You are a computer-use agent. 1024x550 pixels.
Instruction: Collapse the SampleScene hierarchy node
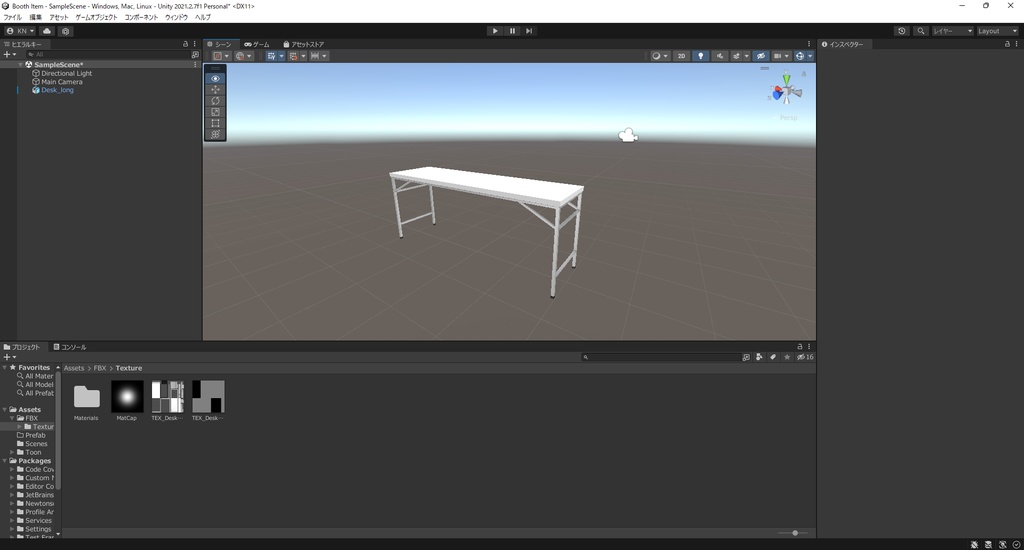(x=21, y=65)
